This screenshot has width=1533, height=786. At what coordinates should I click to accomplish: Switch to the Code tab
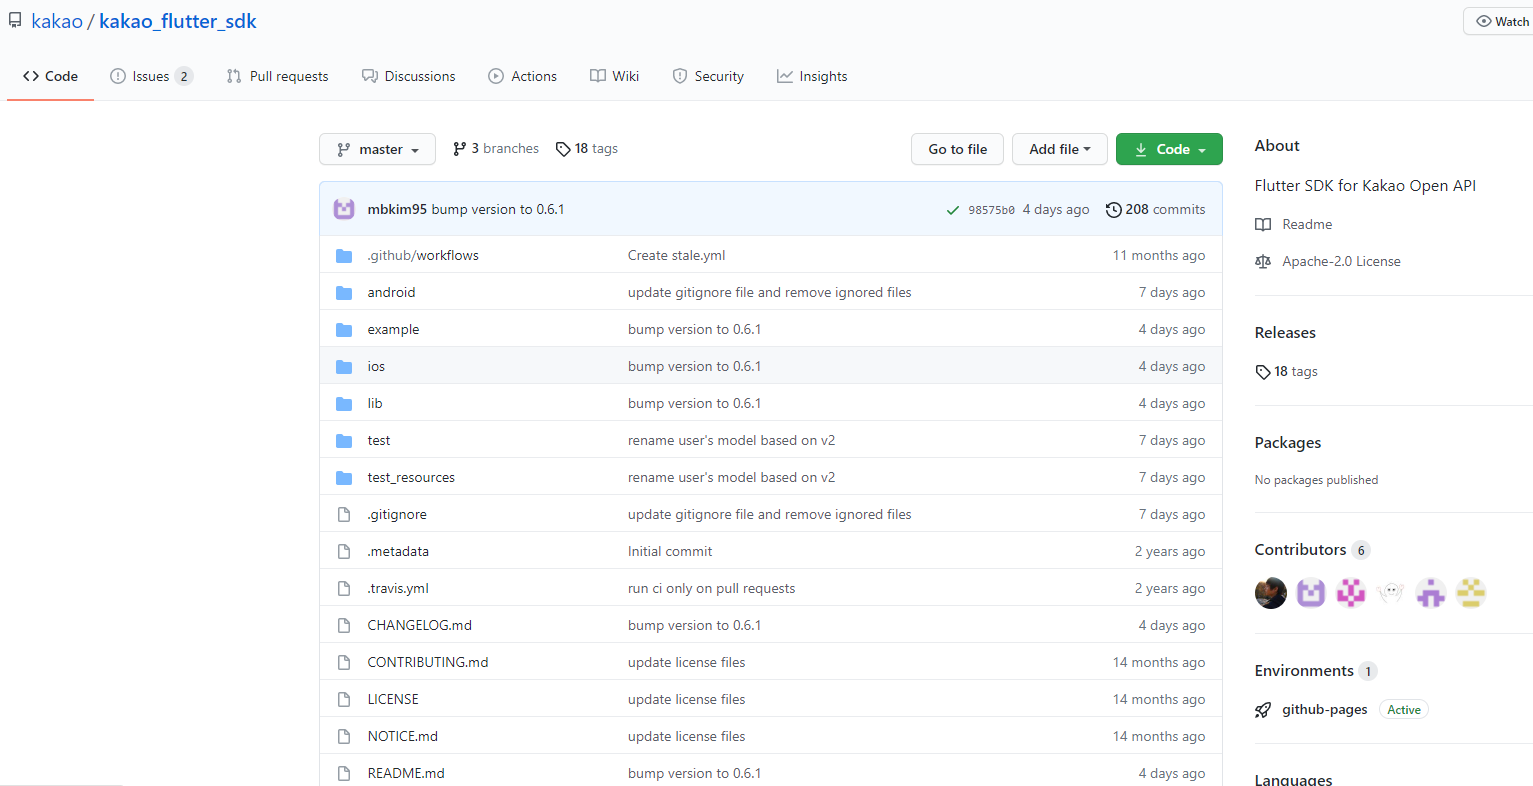tap(50, 76)
